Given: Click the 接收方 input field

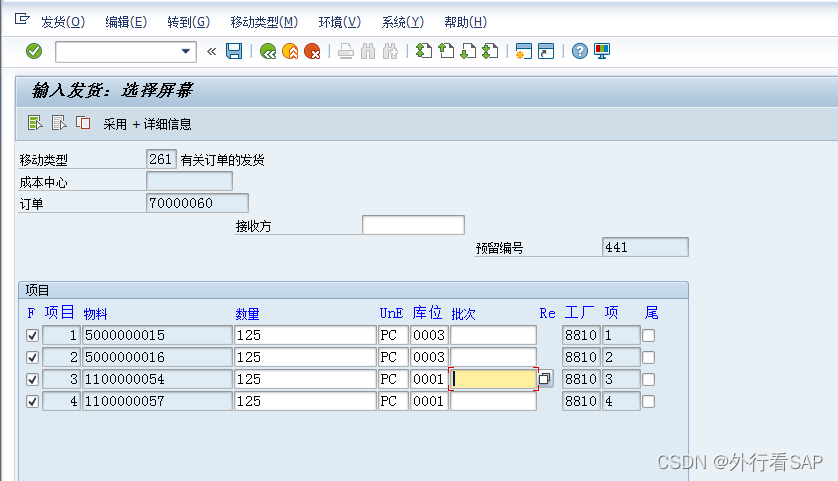Looking at the screenshot, I should coord(413,225).
